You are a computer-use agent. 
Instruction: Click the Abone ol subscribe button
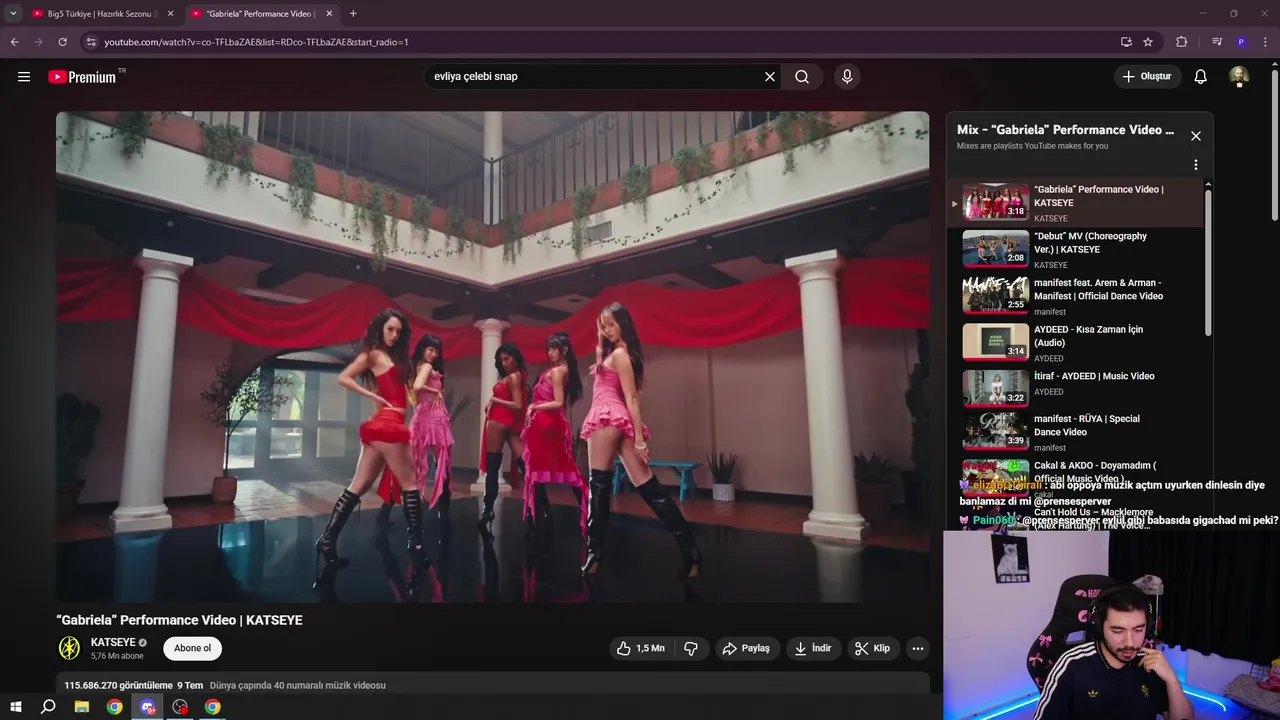coord(192,648)
